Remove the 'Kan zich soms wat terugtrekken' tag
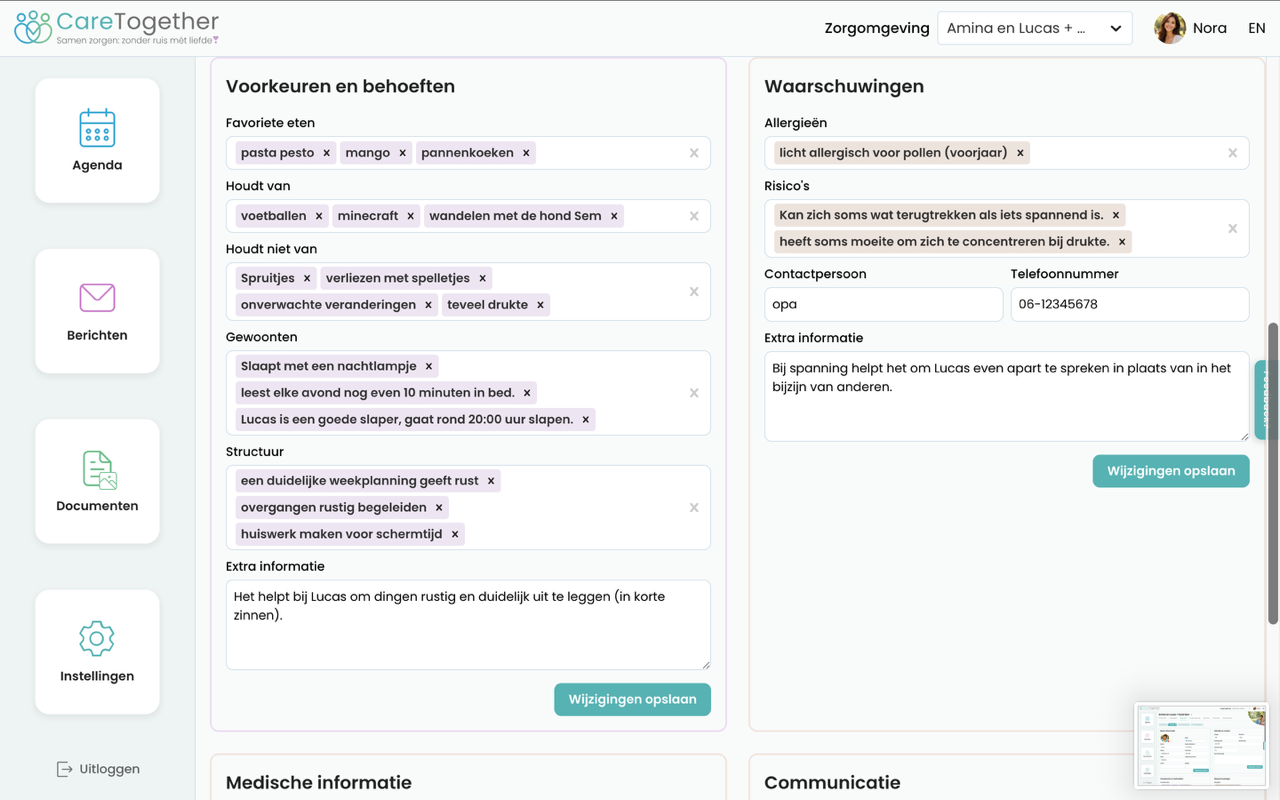This screenshot has height=800, width=1280. 1116,215
